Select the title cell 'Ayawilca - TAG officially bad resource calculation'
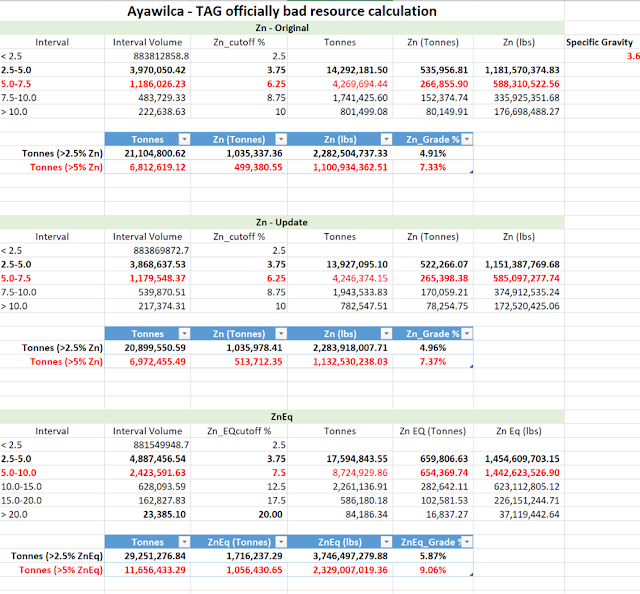 tap(282, 11)
